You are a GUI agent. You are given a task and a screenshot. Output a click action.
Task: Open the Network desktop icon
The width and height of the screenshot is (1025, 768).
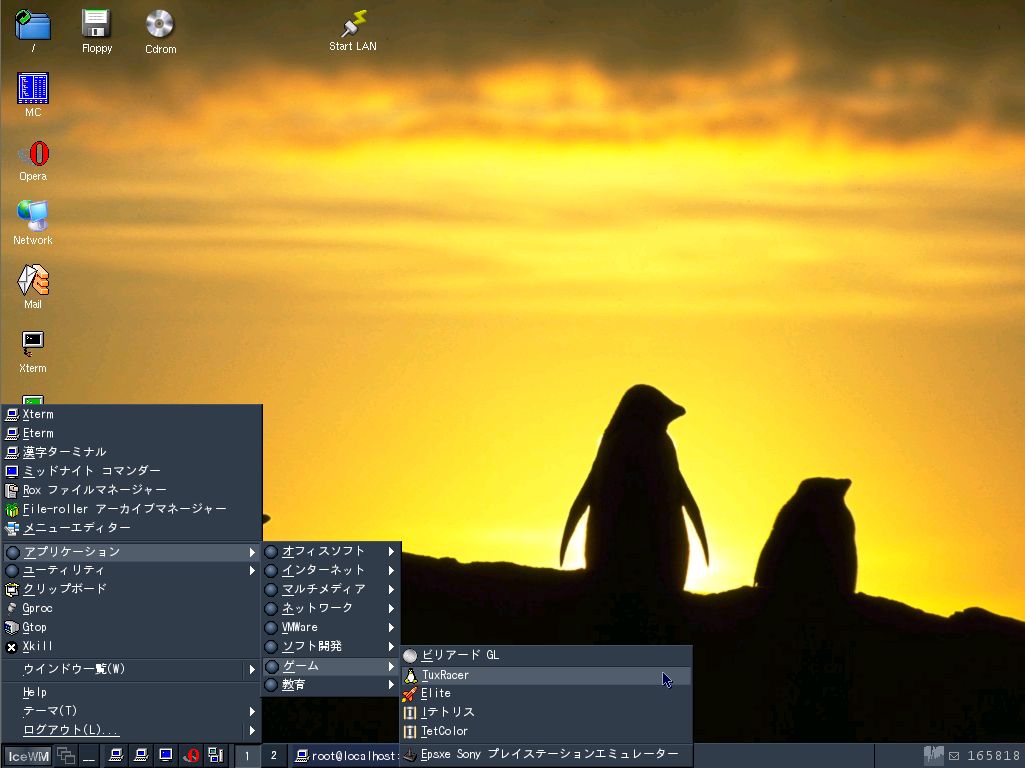33,222
